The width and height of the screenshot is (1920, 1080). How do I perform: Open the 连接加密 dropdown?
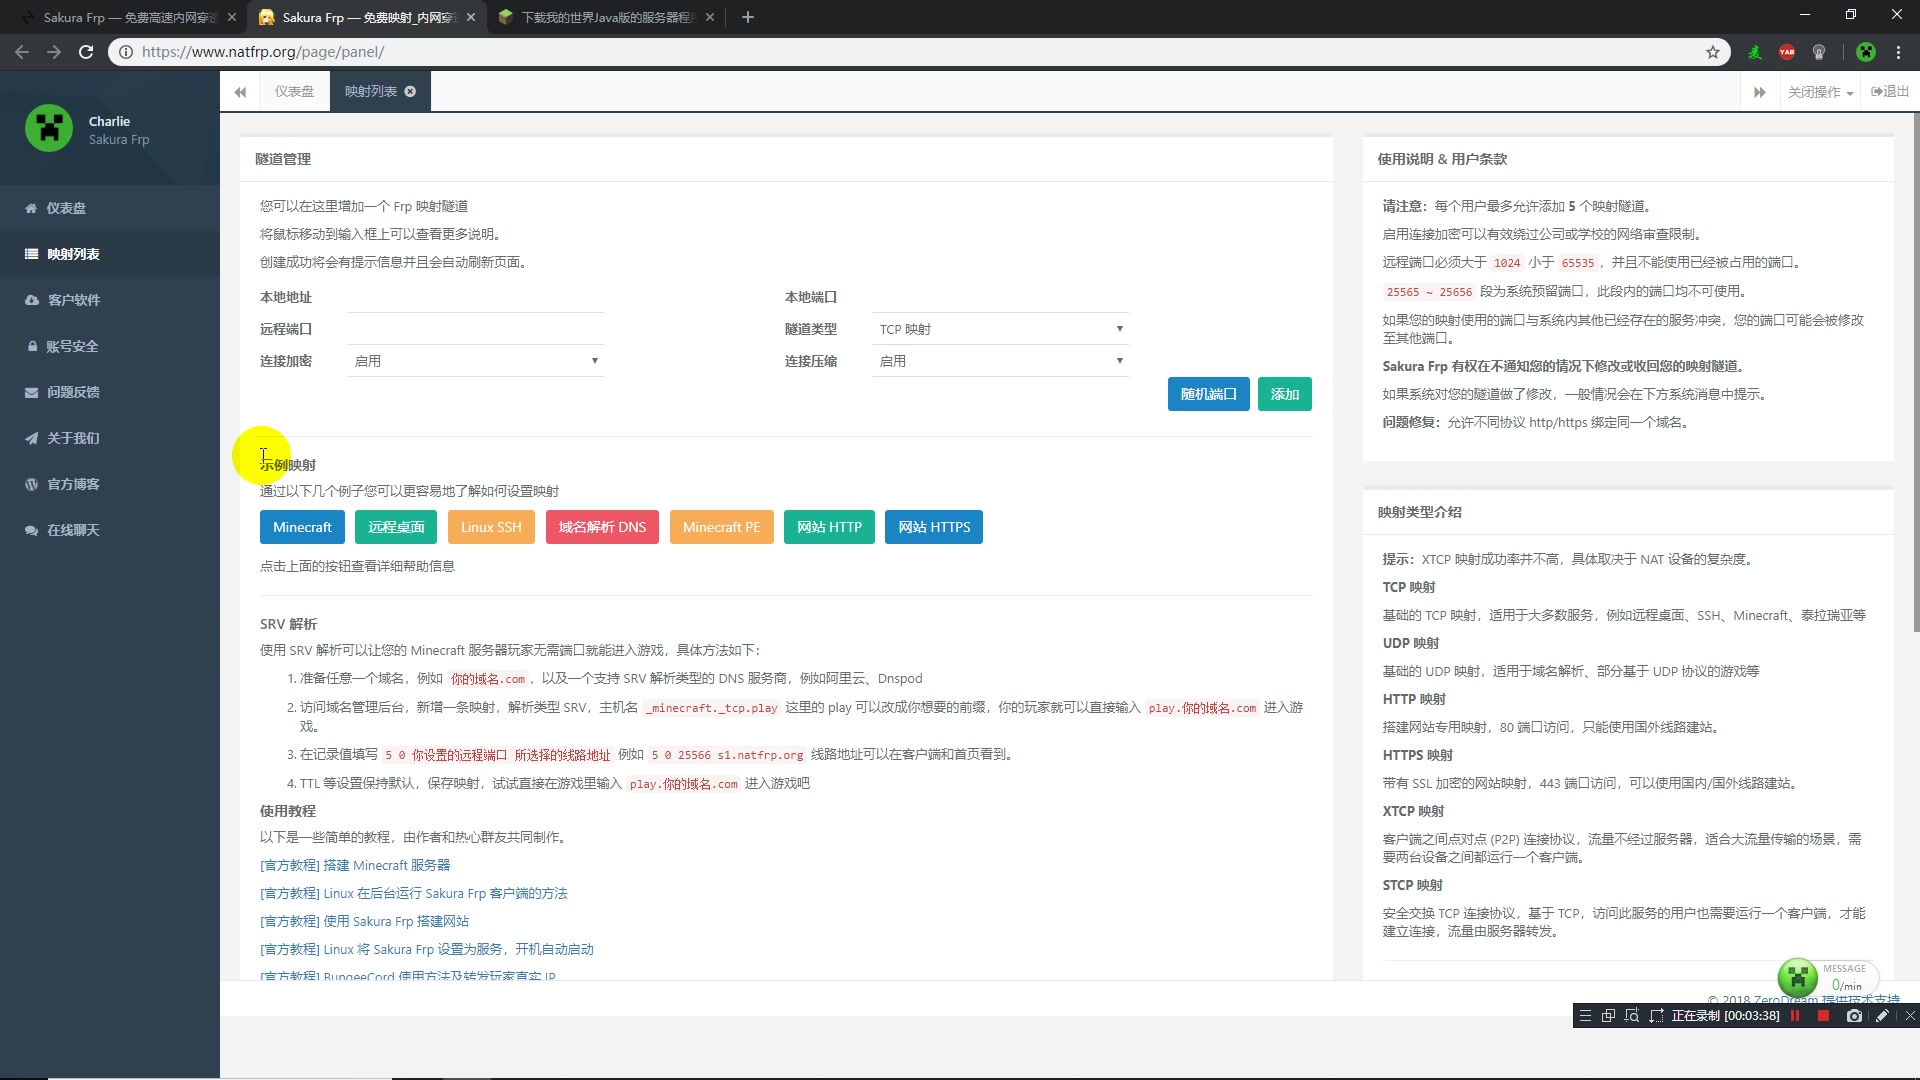pos(476,361)
